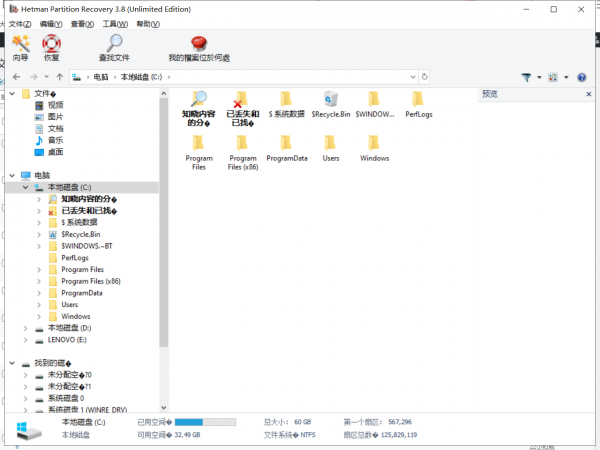
Task: Collapse the 找到的磁 found disks section
Action: pos(12,363)
